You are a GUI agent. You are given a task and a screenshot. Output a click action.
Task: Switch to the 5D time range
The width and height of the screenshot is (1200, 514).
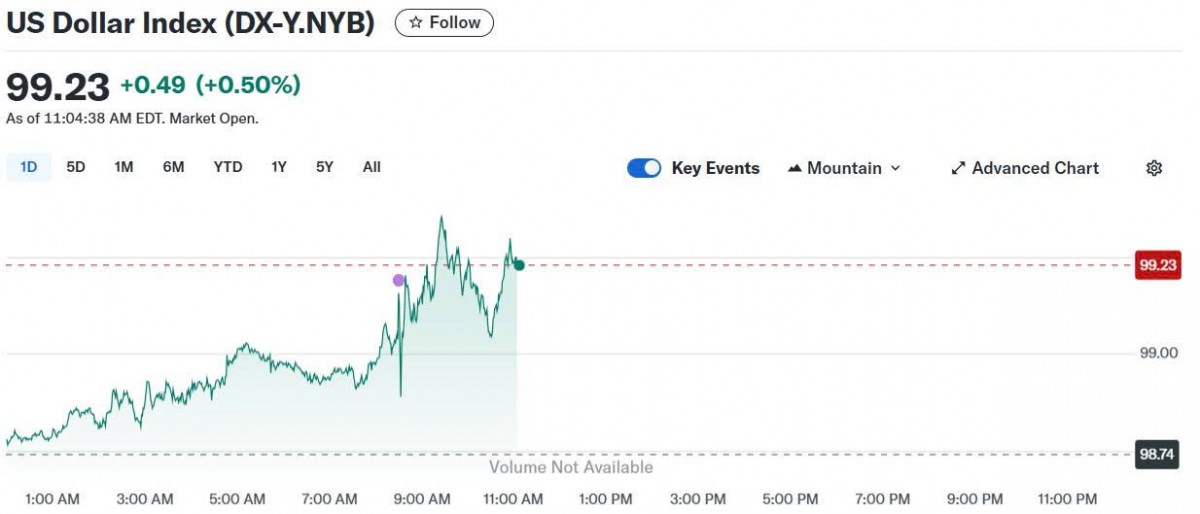(x=76, y=167)
